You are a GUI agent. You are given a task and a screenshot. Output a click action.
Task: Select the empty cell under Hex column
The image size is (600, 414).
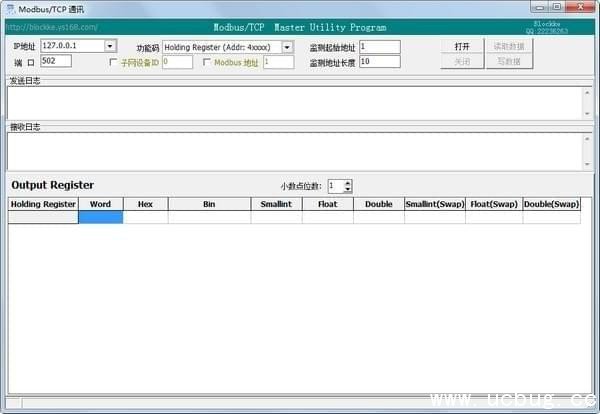[145, 217]
